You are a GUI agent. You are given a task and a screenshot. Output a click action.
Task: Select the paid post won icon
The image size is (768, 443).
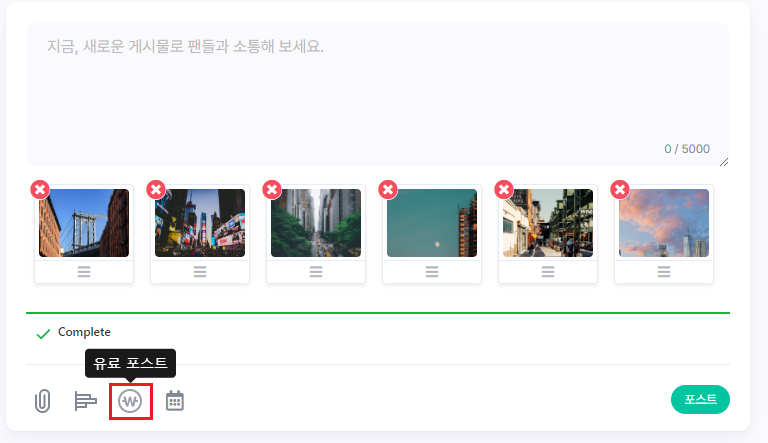pyautogui.click(x=130, y=401)
